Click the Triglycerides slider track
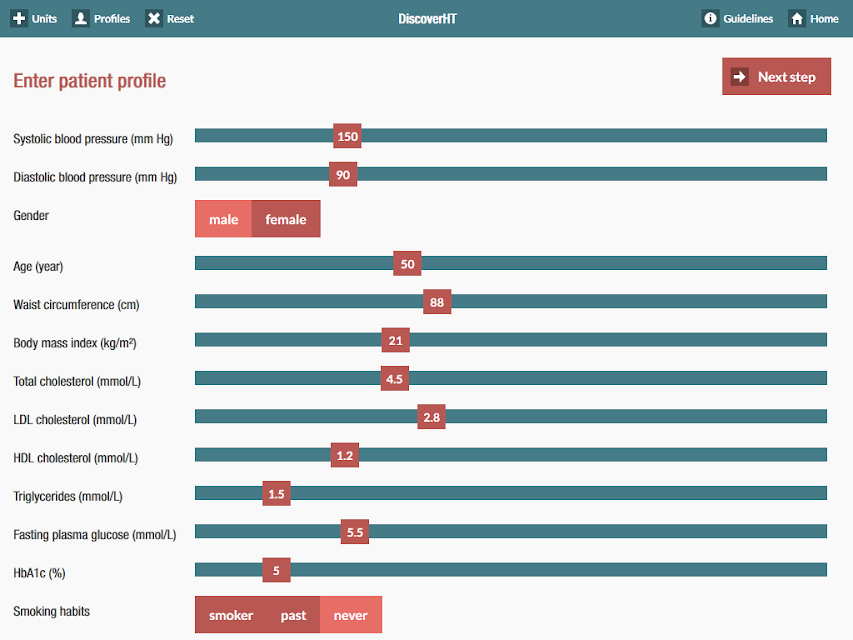Image resolution: width=853 pixels, height=640 pixels. (x=511, y=494)
